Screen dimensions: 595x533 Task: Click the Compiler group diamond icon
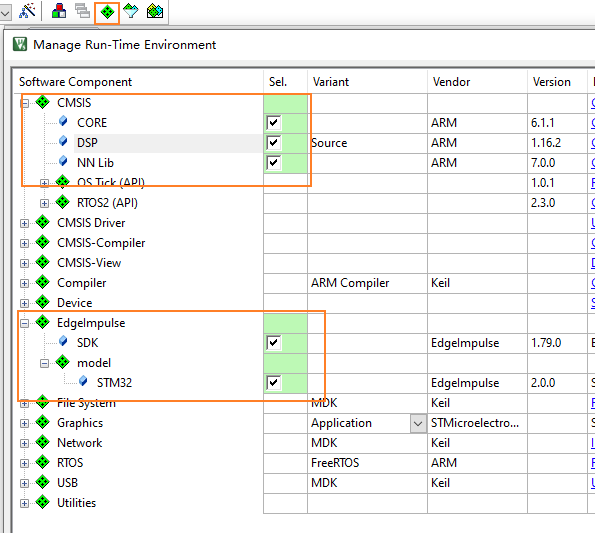42,282
